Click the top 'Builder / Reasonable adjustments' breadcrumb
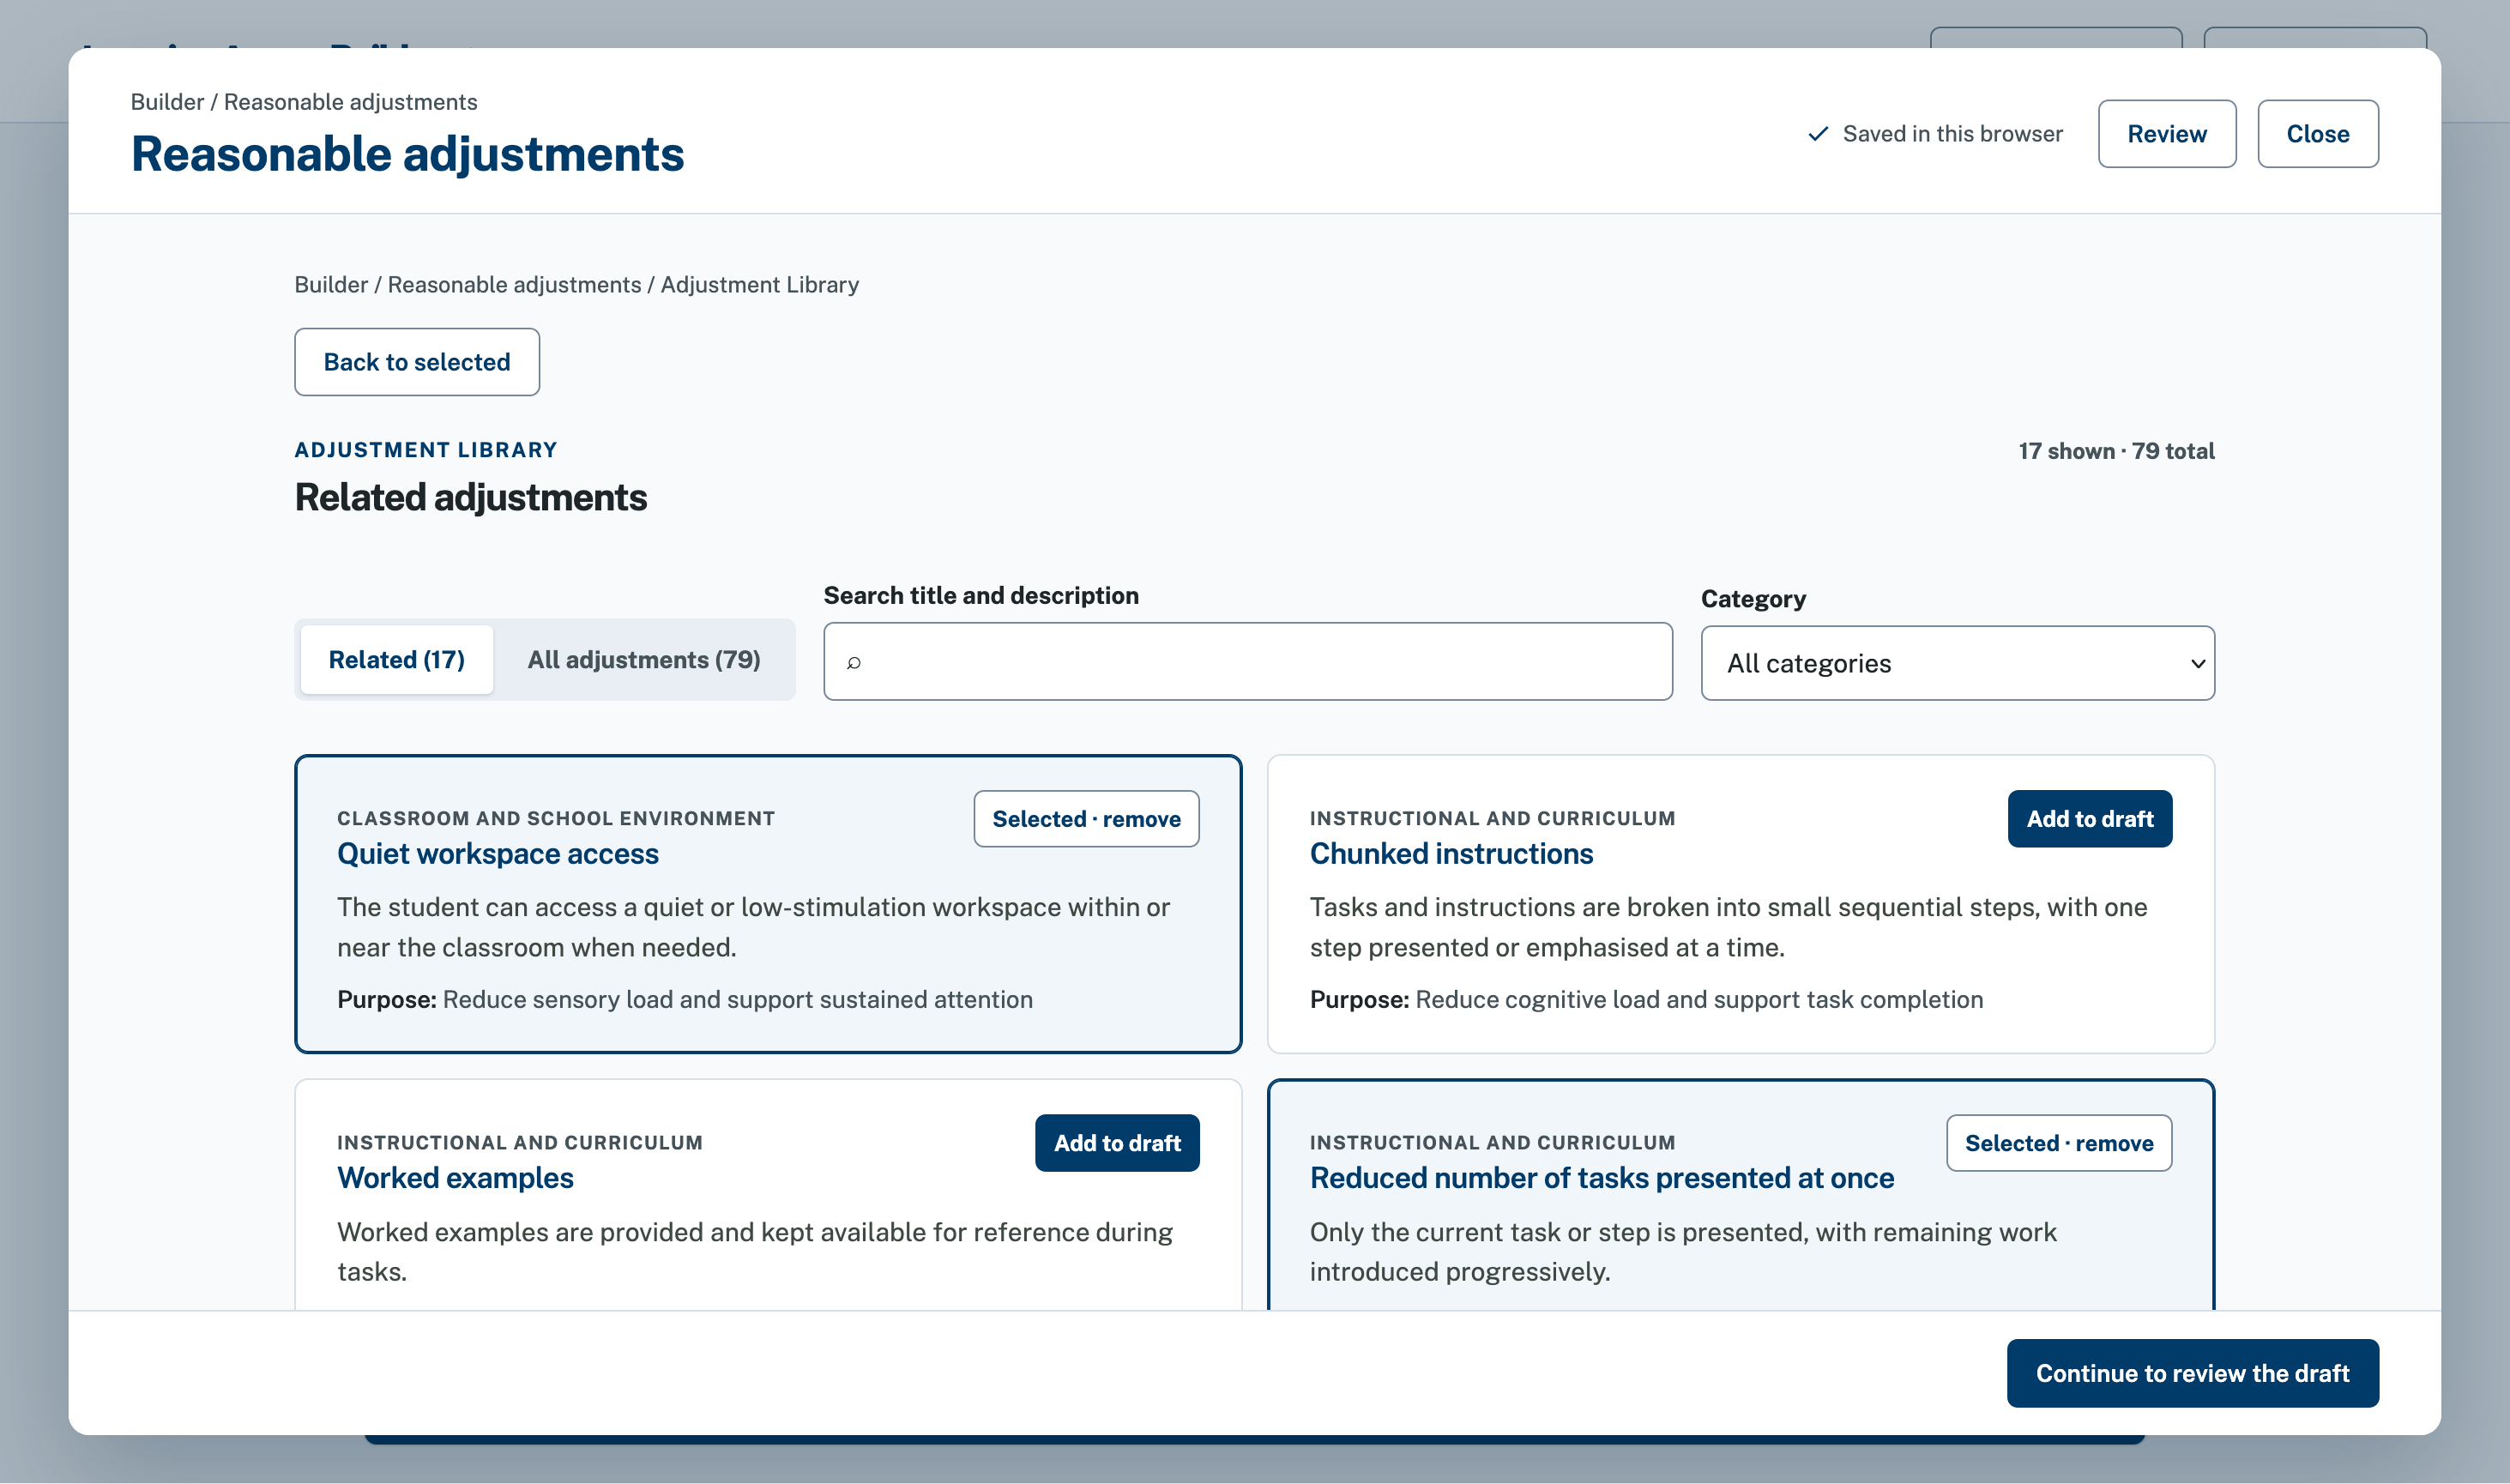 click(304, 102)
